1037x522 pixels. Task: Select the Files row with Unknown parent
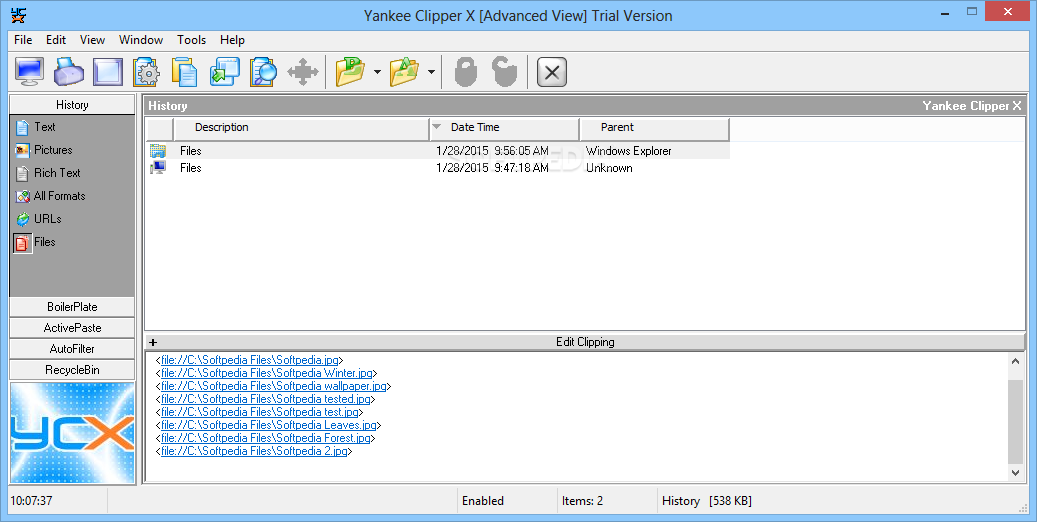tap(438, 168)
